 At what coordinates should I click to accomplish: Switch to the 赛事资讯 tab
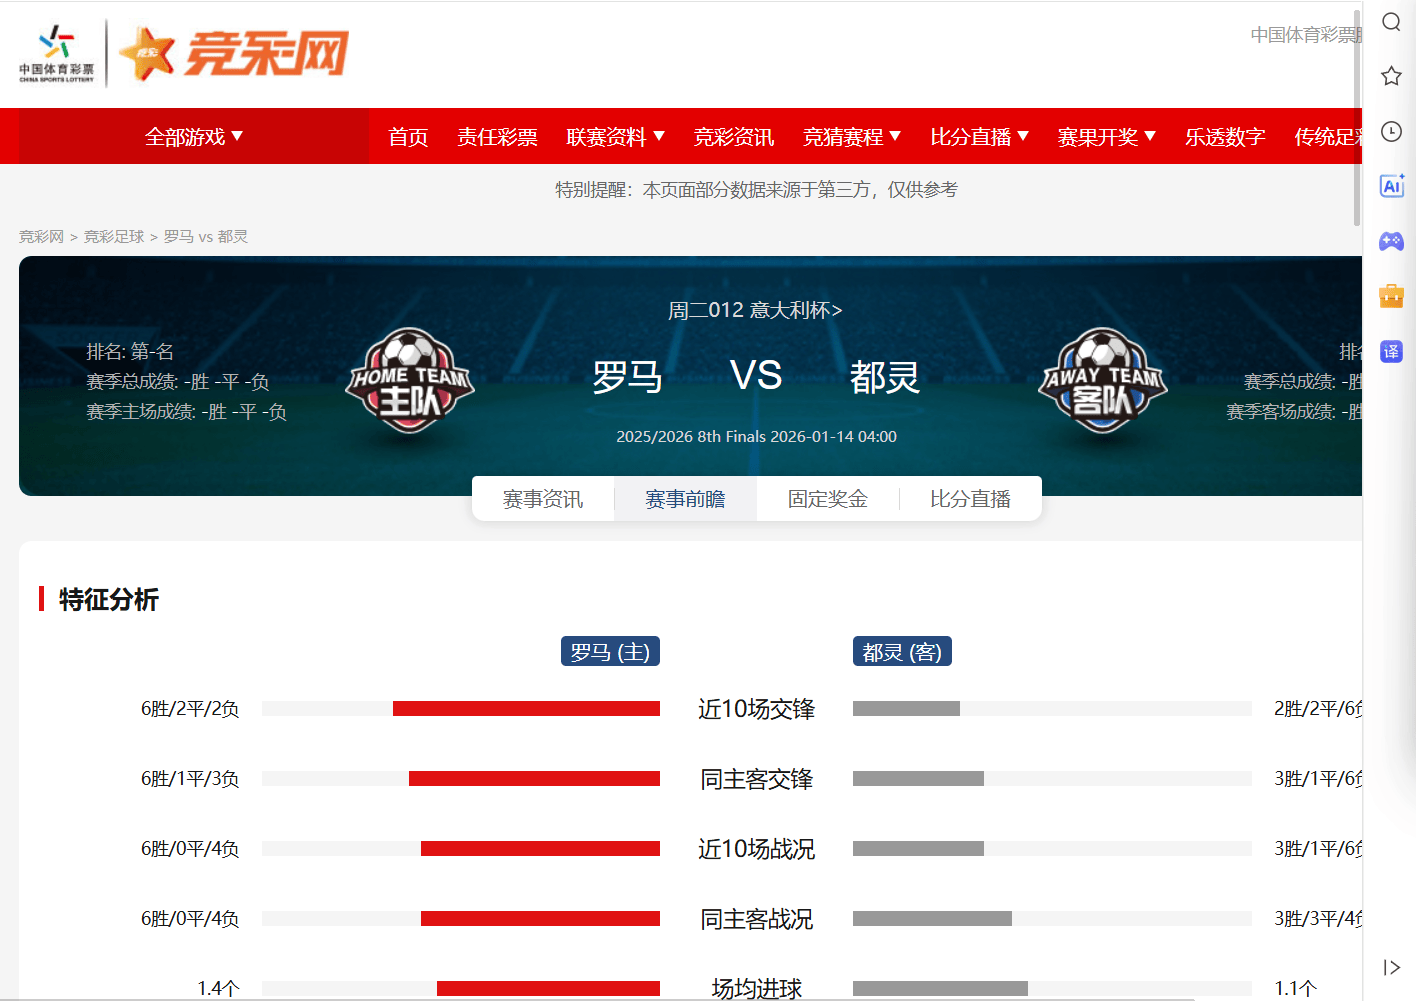coord(543,499)
